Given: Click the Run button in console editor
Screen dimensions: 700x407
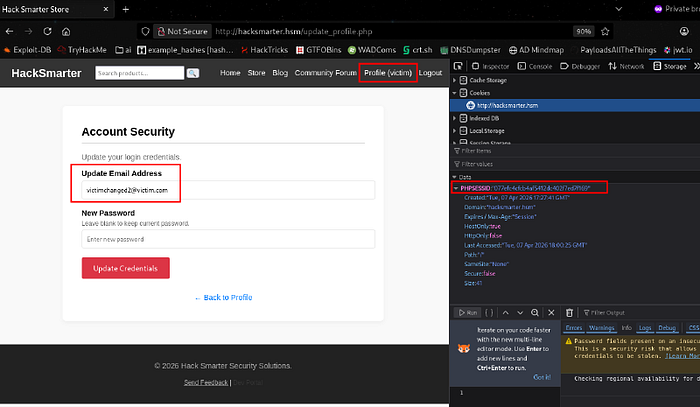Looking at the screenshot, I should coord(467,312).
